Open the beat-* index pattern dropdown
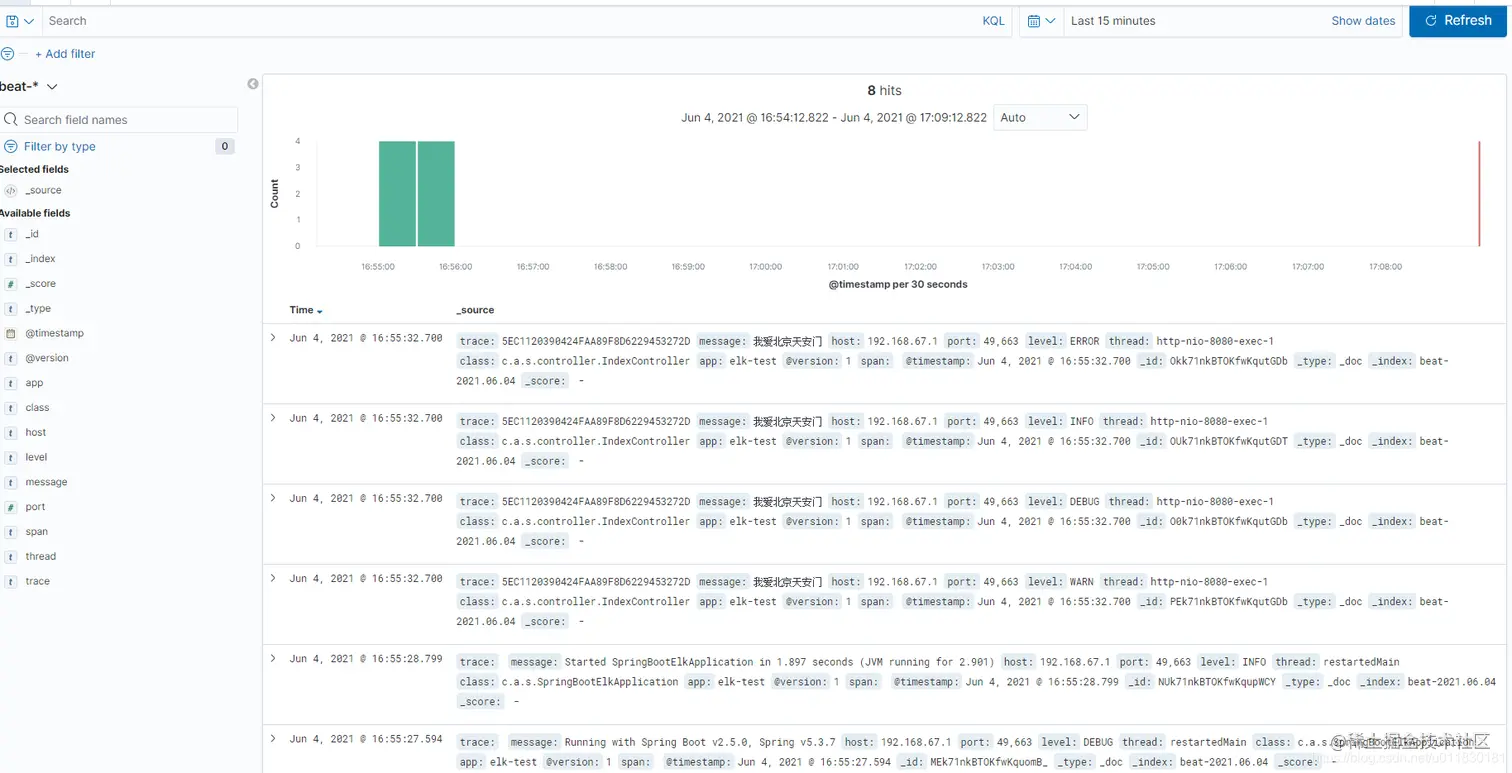 [30, 87]
